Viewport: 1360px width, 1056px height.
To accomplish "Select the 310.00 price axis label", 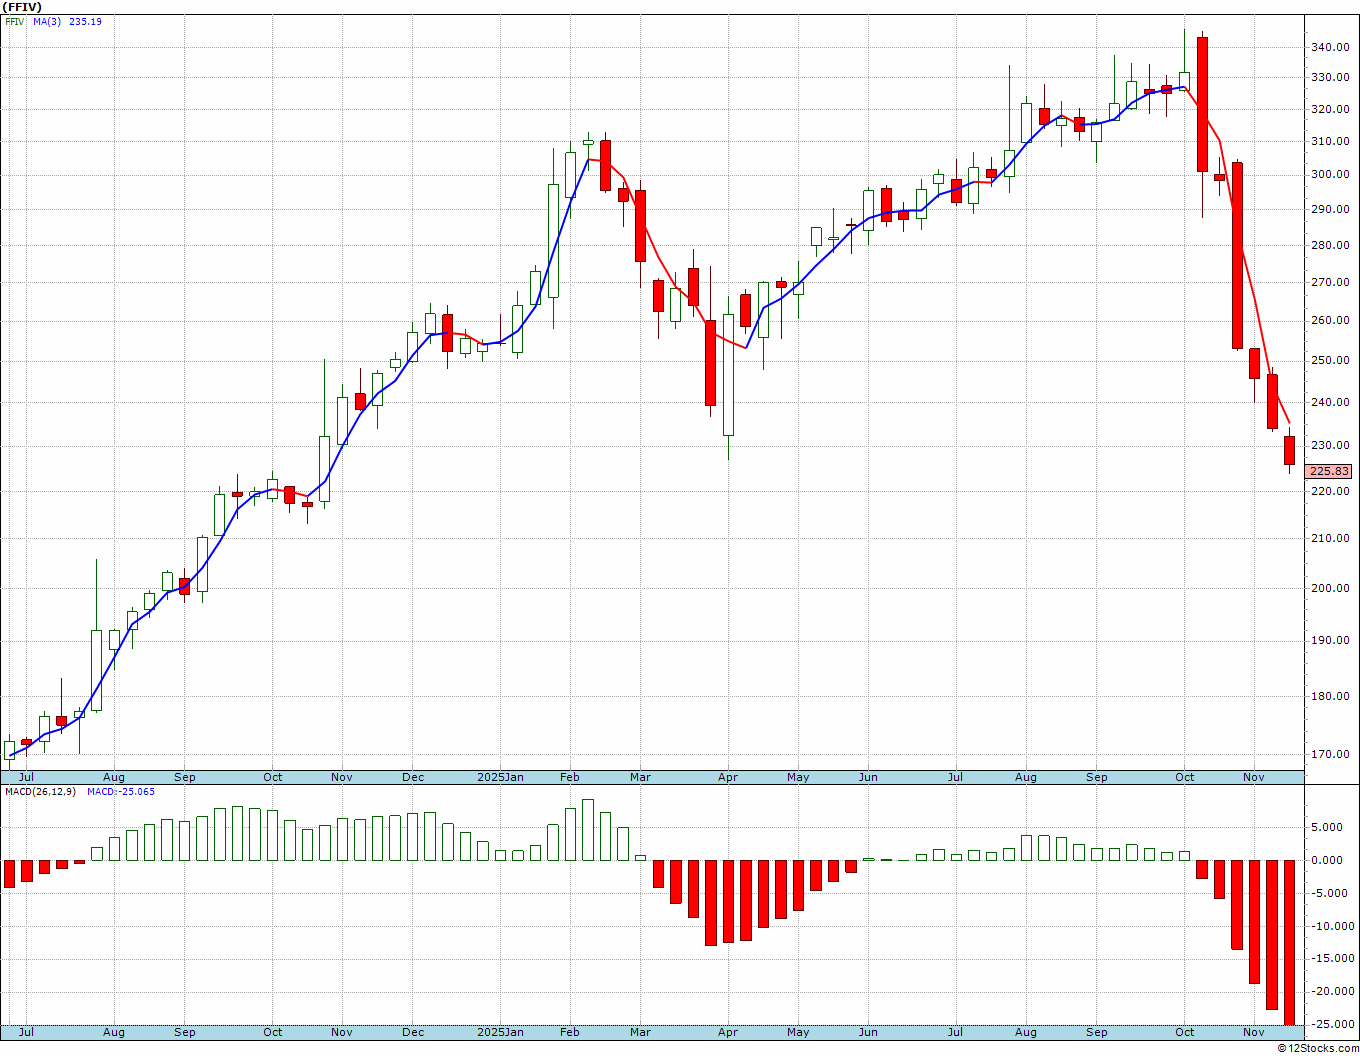I will coord(1329,141).
